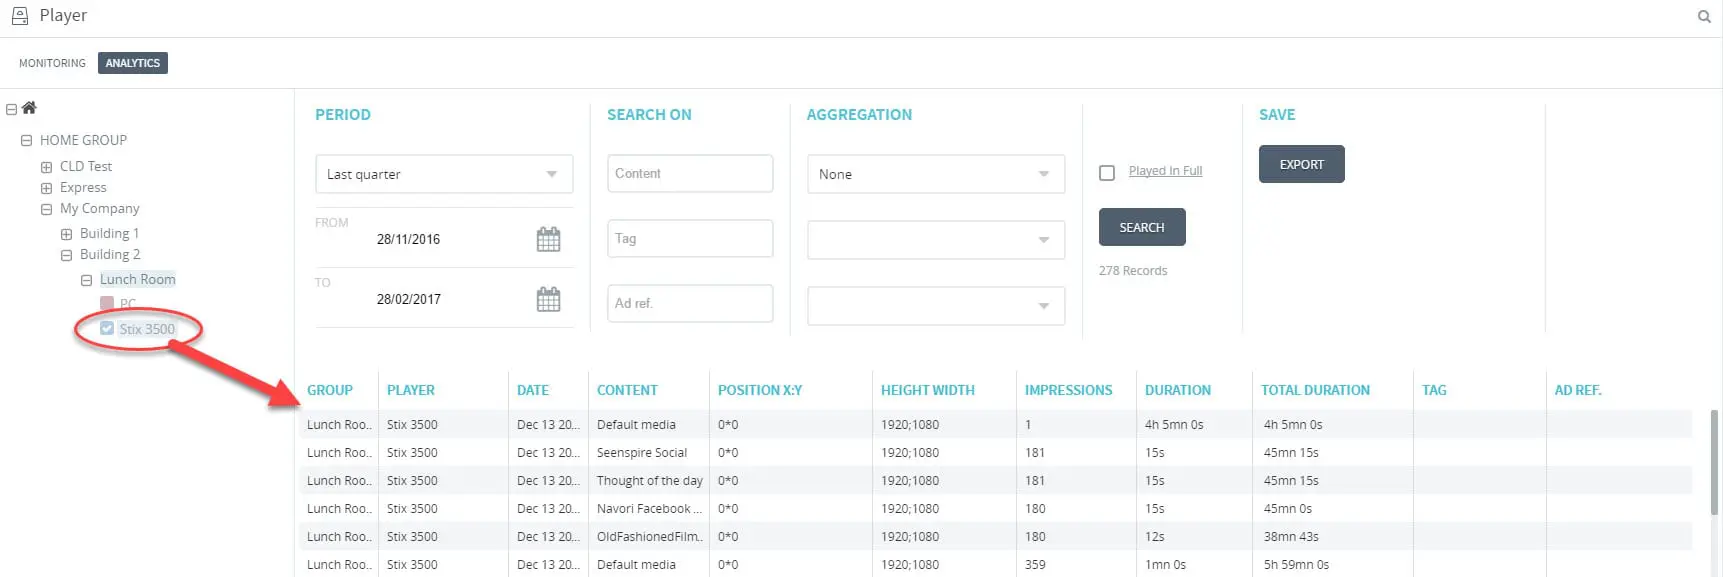This screenshot has width=1723, height=577.
Task: Focus the Ad ref. search field
Action: pyautogui.click(x=690, y=303)
